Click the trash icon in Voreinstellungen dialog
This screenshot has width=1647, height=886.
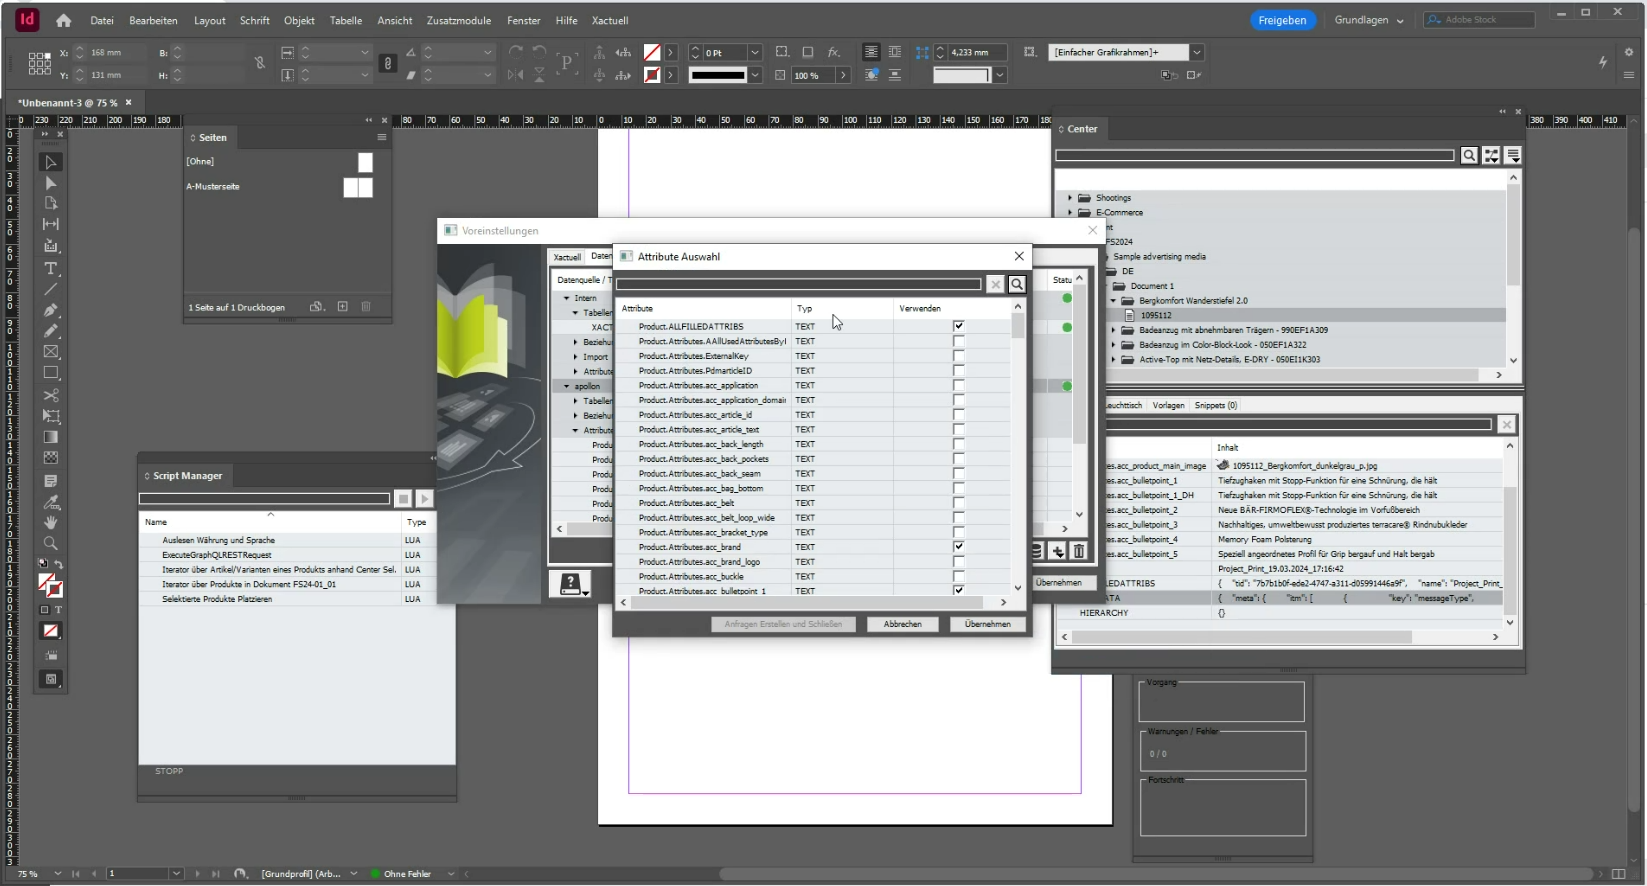coord(1079,551)
